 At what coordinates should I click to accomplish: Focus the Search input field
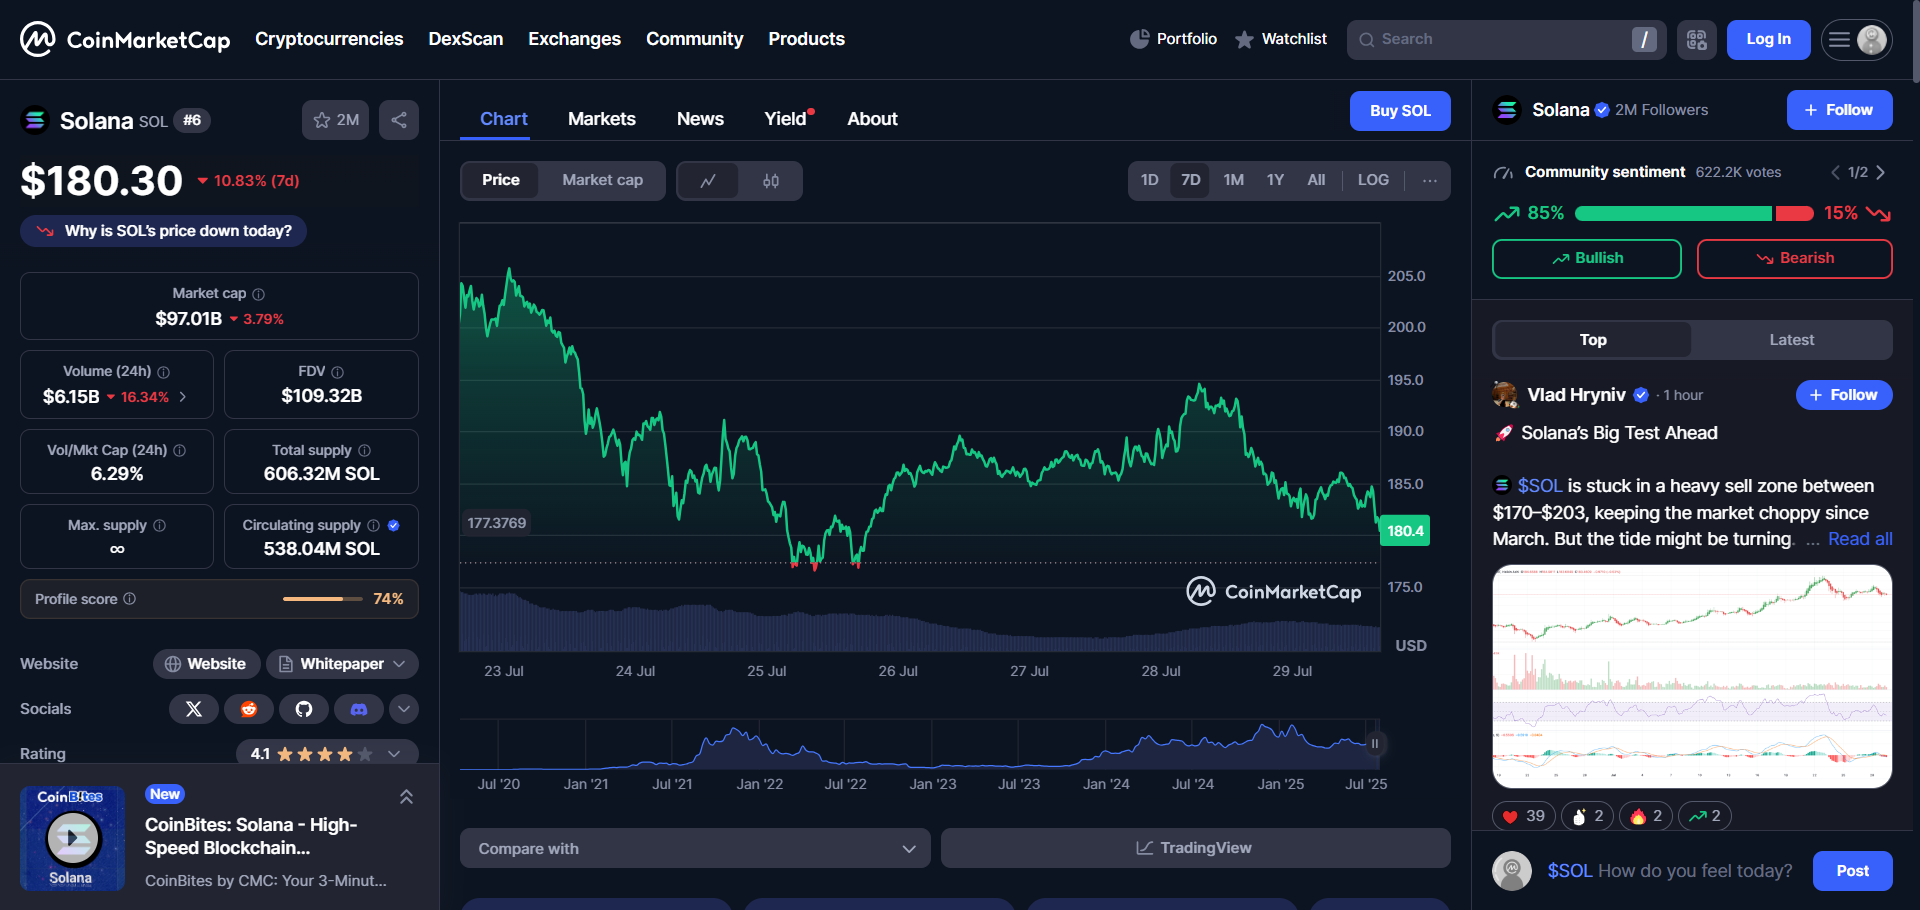click(x=1506, y=40)
